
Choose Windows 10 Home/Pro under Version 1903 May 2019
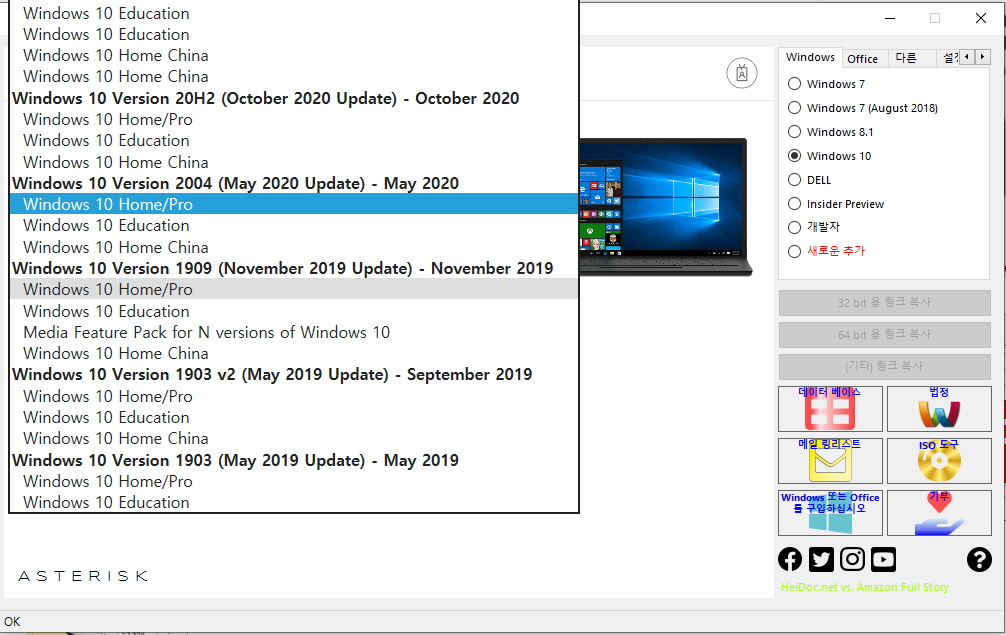(294, 482)
